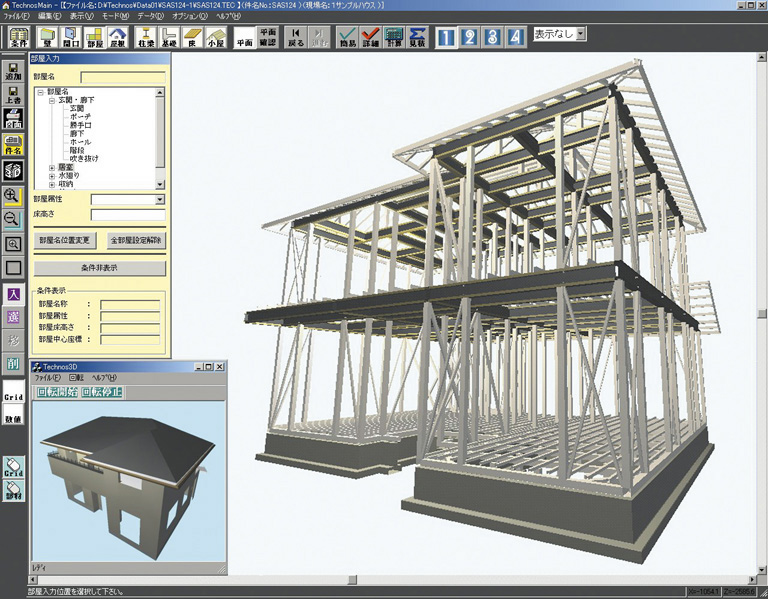Viewport: 768px width, 599px height.
Task: Click the zoom in magnifier icon
Action: [x=13, y=196]
